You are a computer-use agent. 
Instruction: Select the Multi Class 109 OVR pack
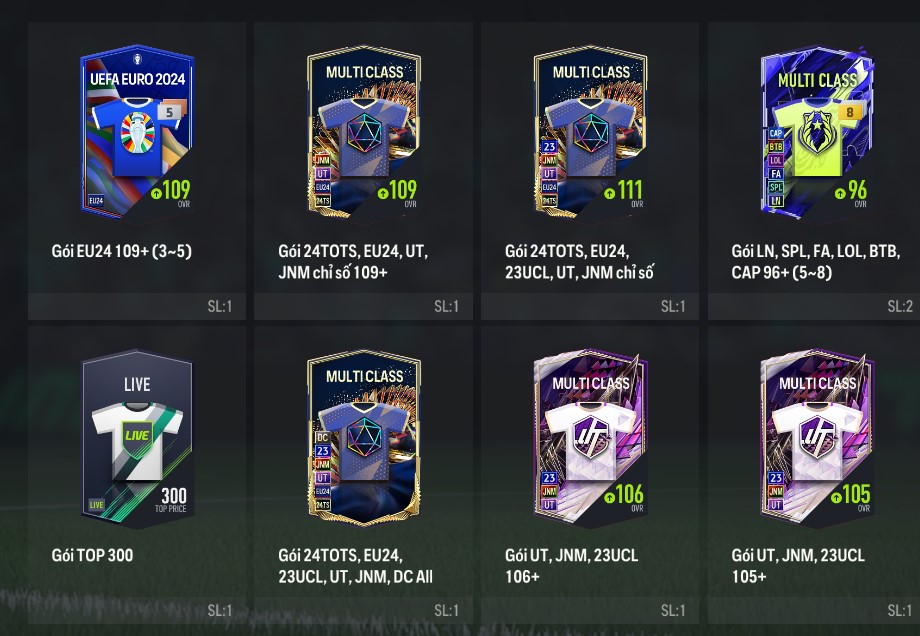coord(364,131)
